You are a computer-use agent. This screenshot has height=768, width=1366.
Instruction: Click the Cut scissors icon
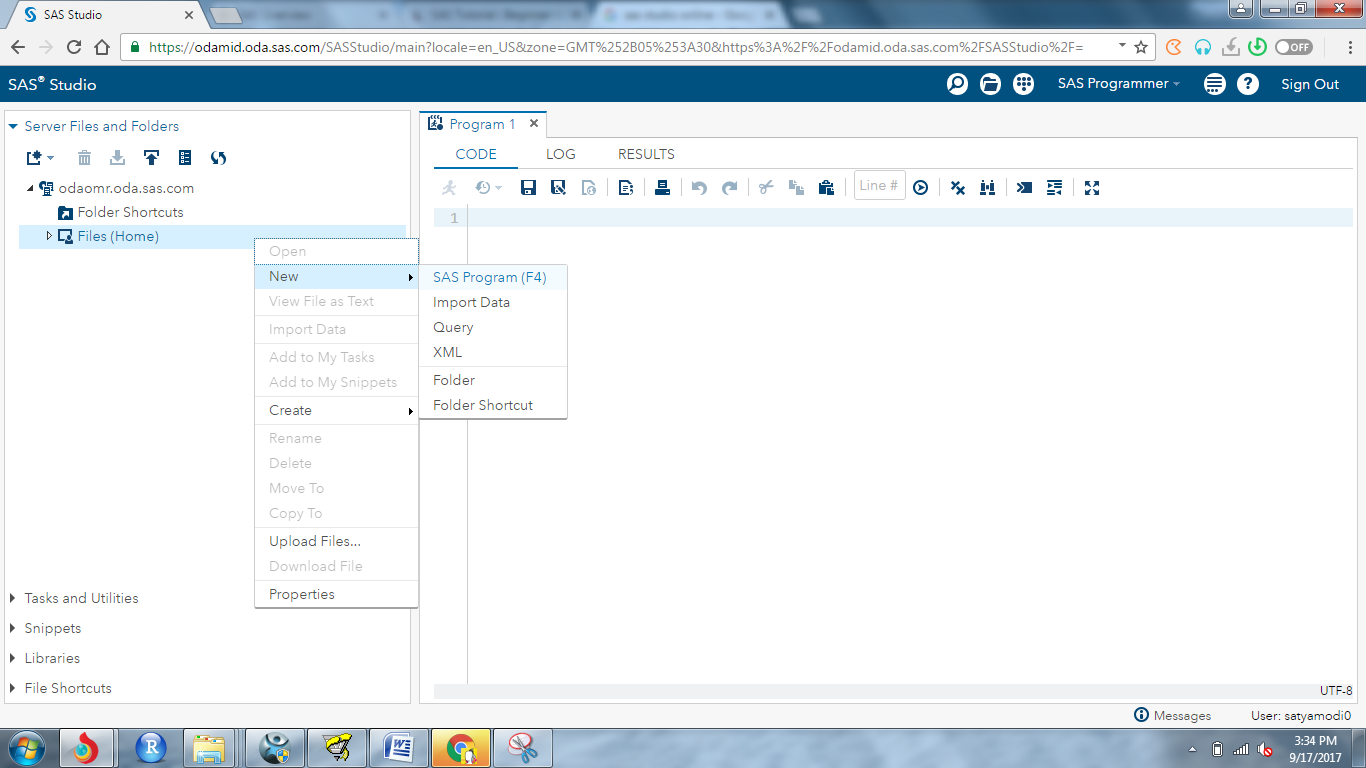(766, 187)
